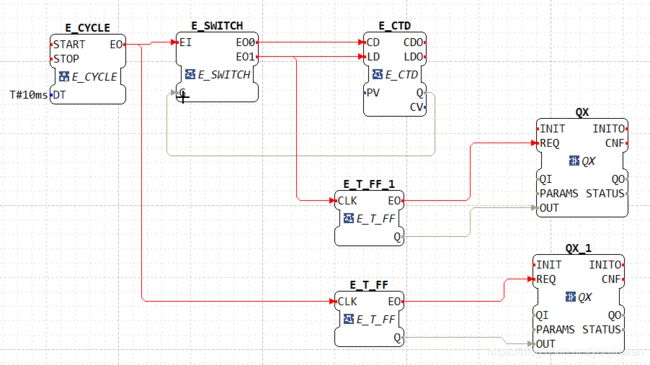Click the START input of E_CYCLE

69,44
